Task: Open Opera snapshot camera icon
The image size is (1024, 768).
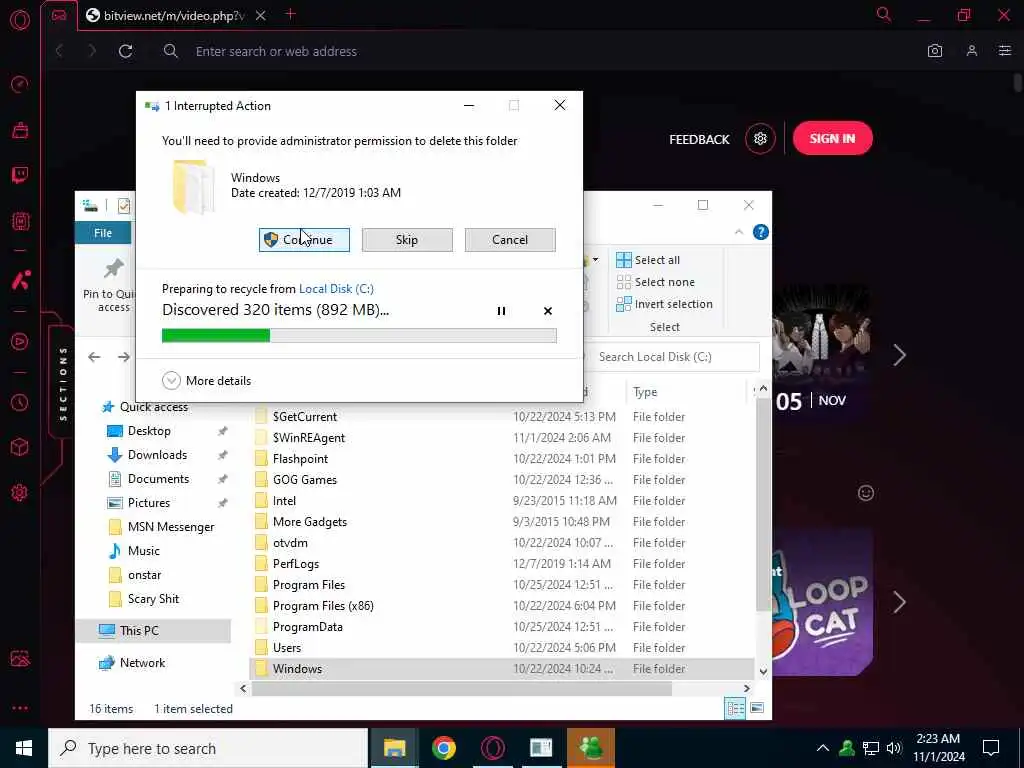Action: [935, 51]
